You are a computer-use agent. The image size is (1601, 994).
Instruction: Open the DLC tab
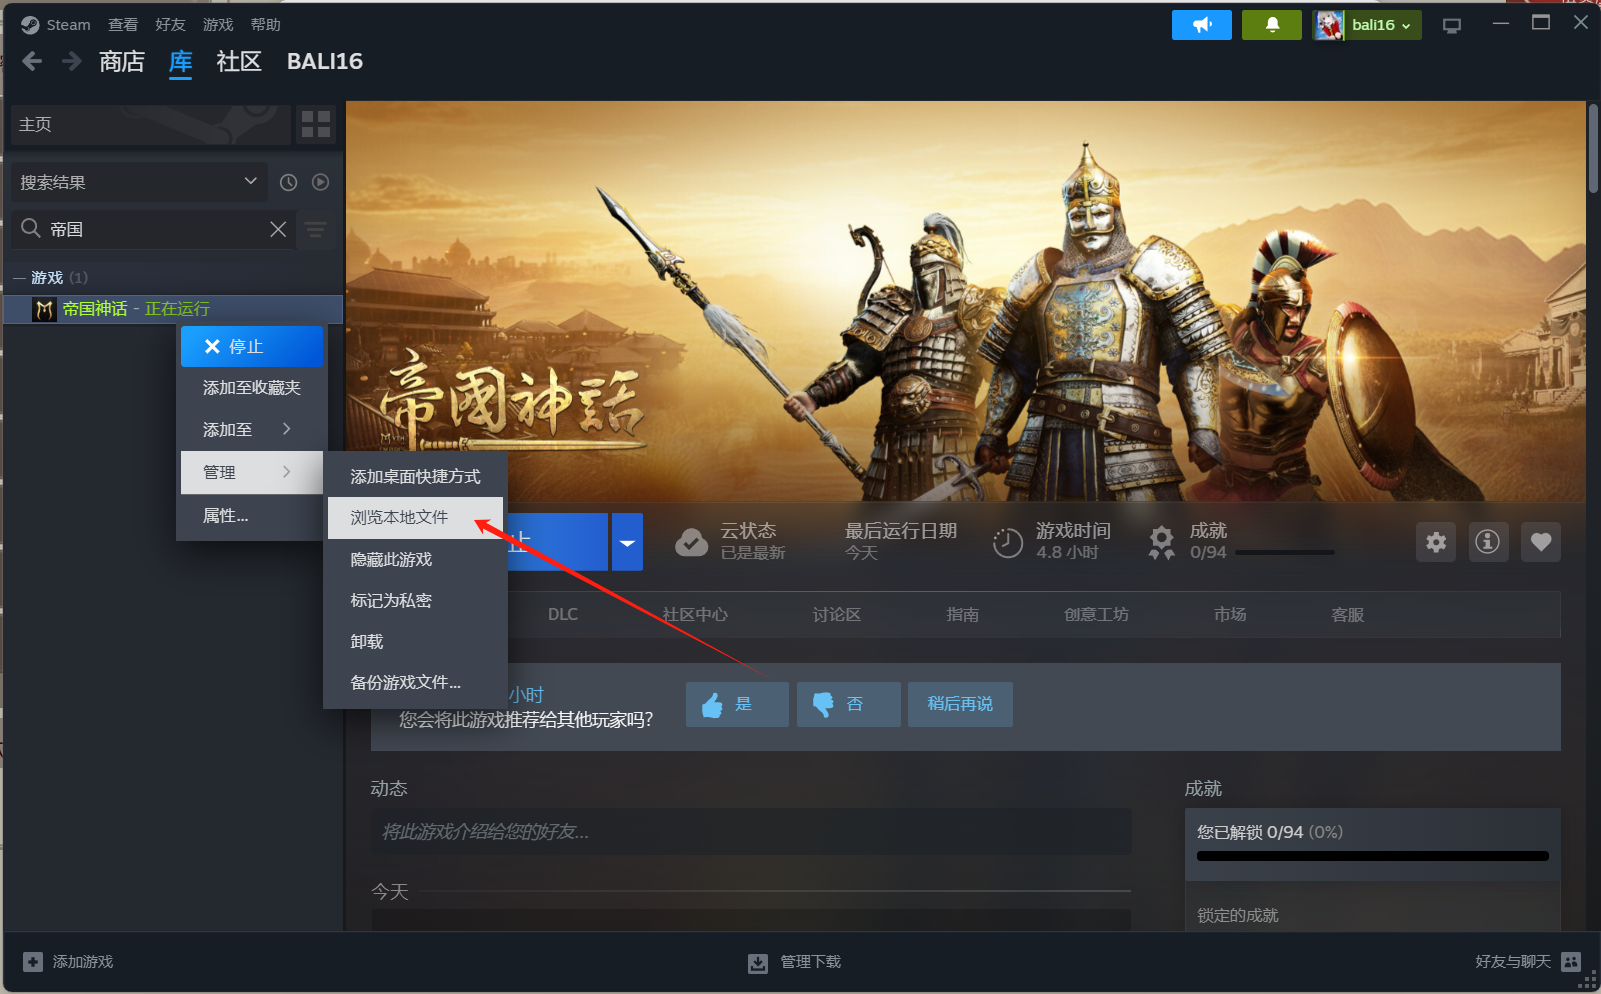(x=563, y=614)
